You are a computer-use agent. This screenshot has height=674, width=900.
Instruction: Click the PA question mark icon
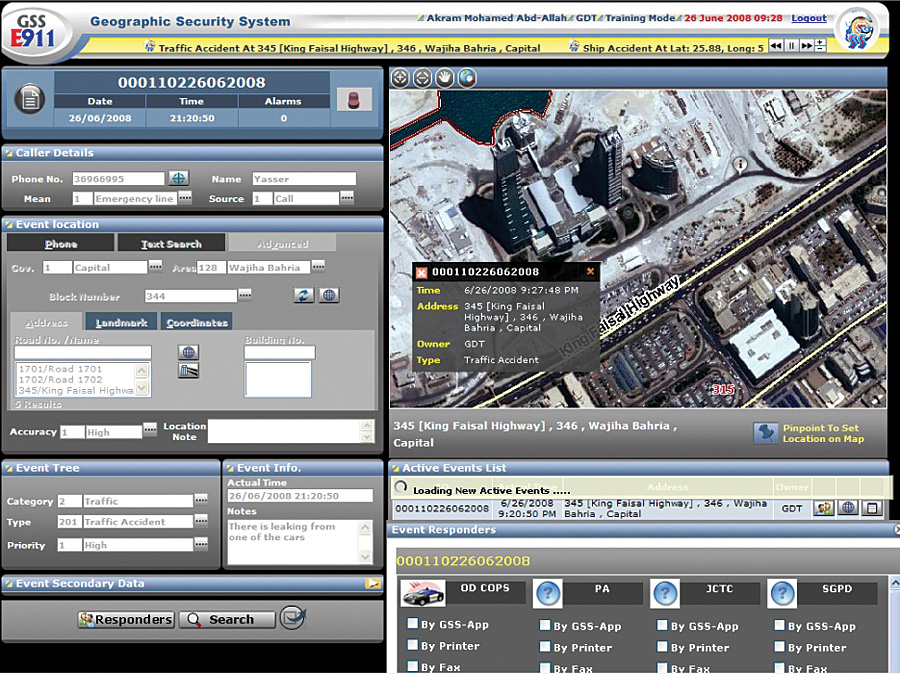(x=548, y=593)
